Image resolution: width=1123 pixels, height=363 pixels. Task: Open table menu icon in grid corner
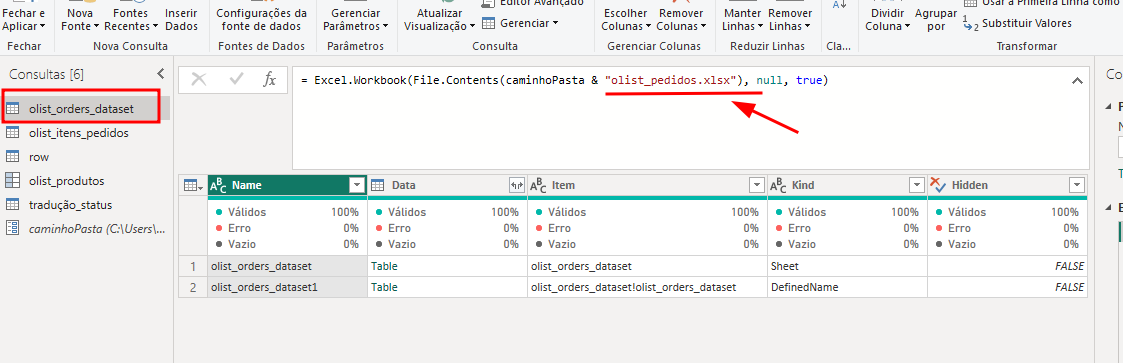pyautogui.click(x=193, y=185)
